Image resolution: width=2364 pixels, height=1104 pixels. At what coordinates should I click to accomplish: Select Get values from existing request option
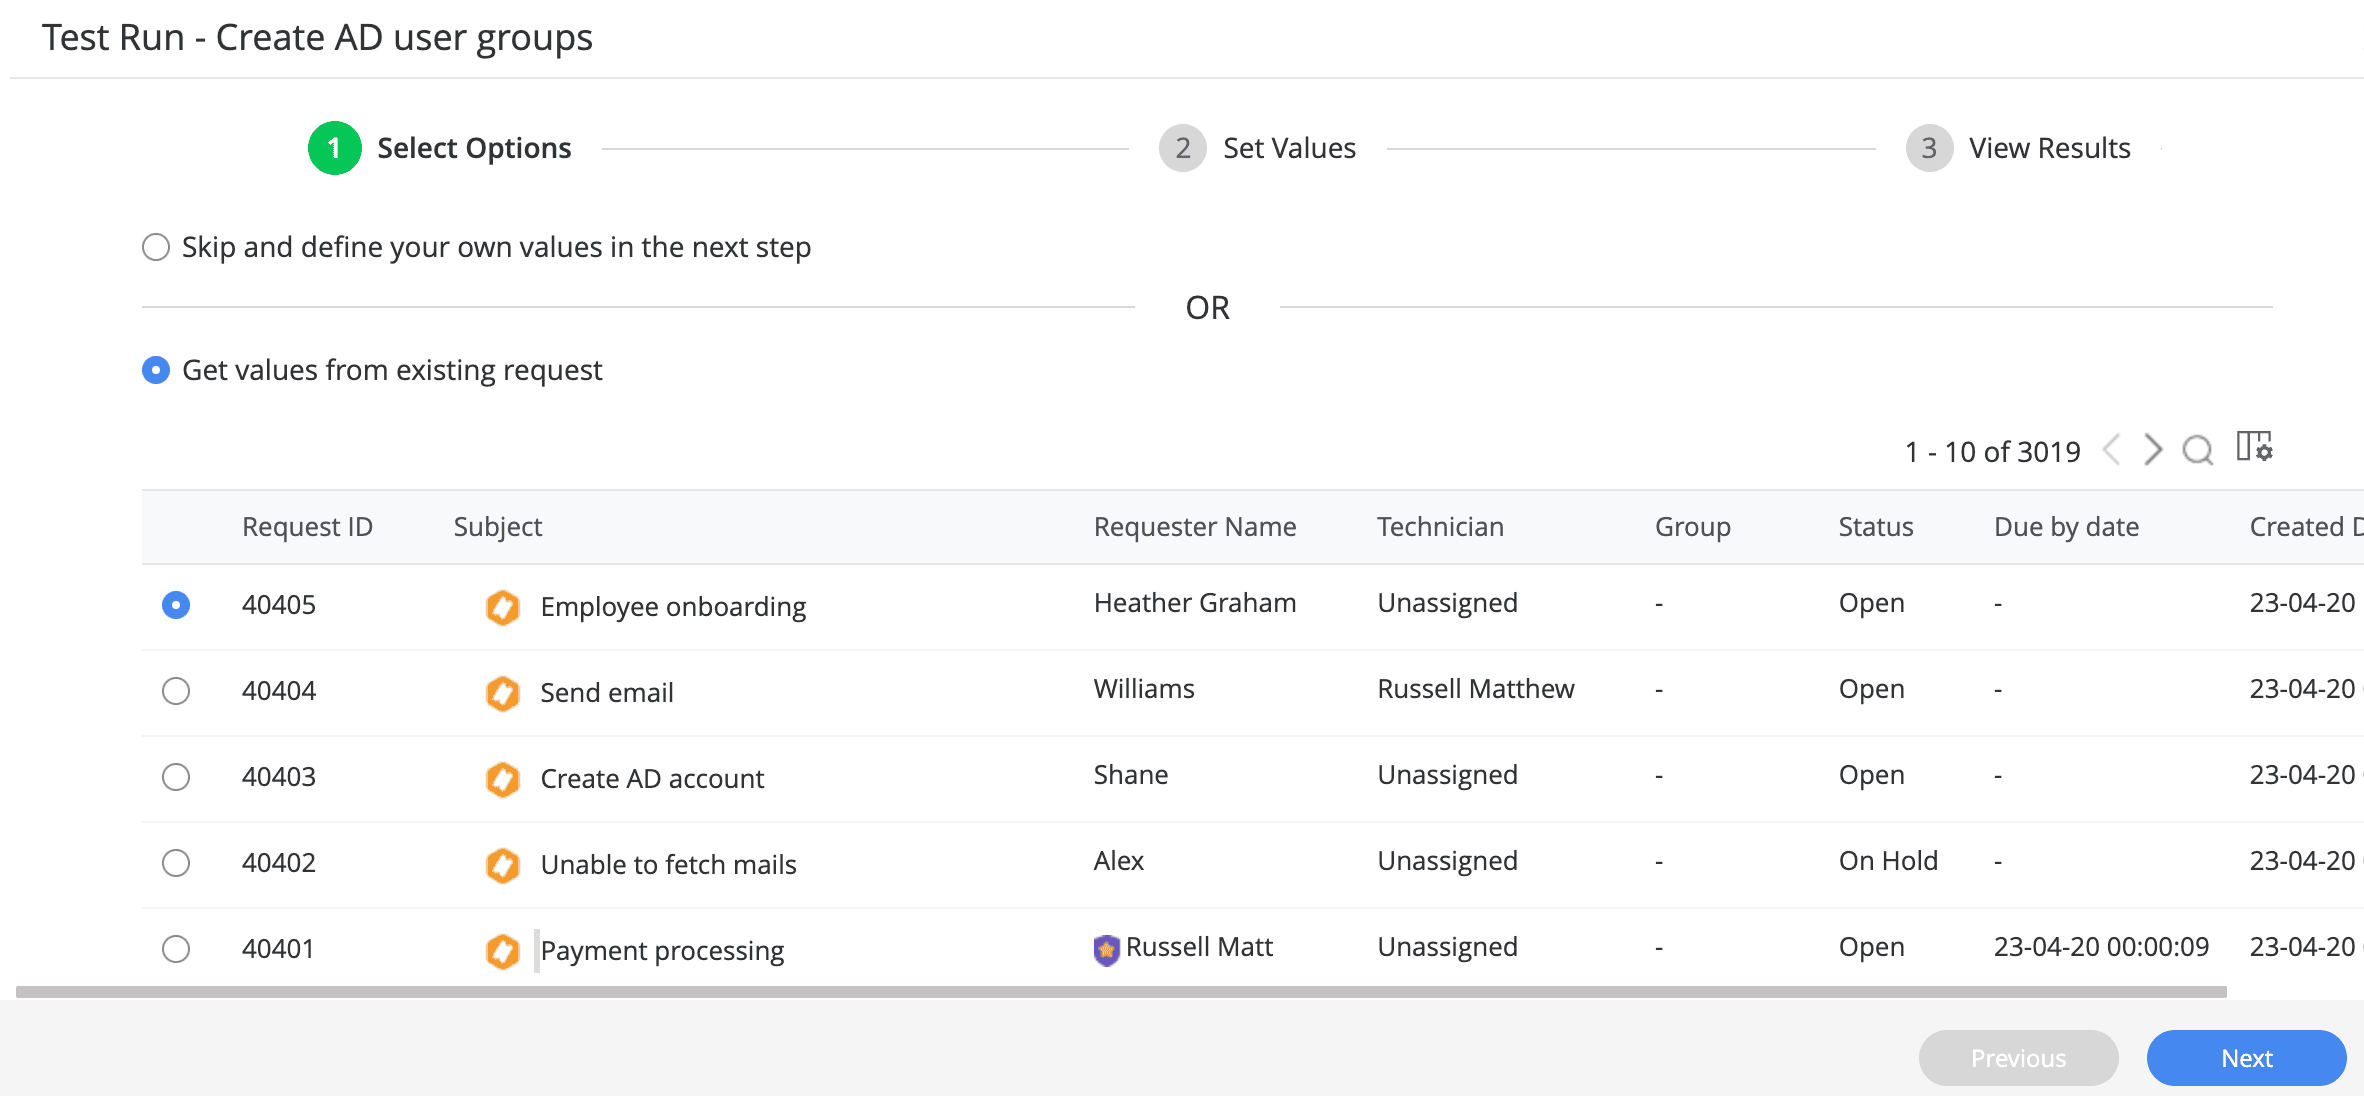156,370
